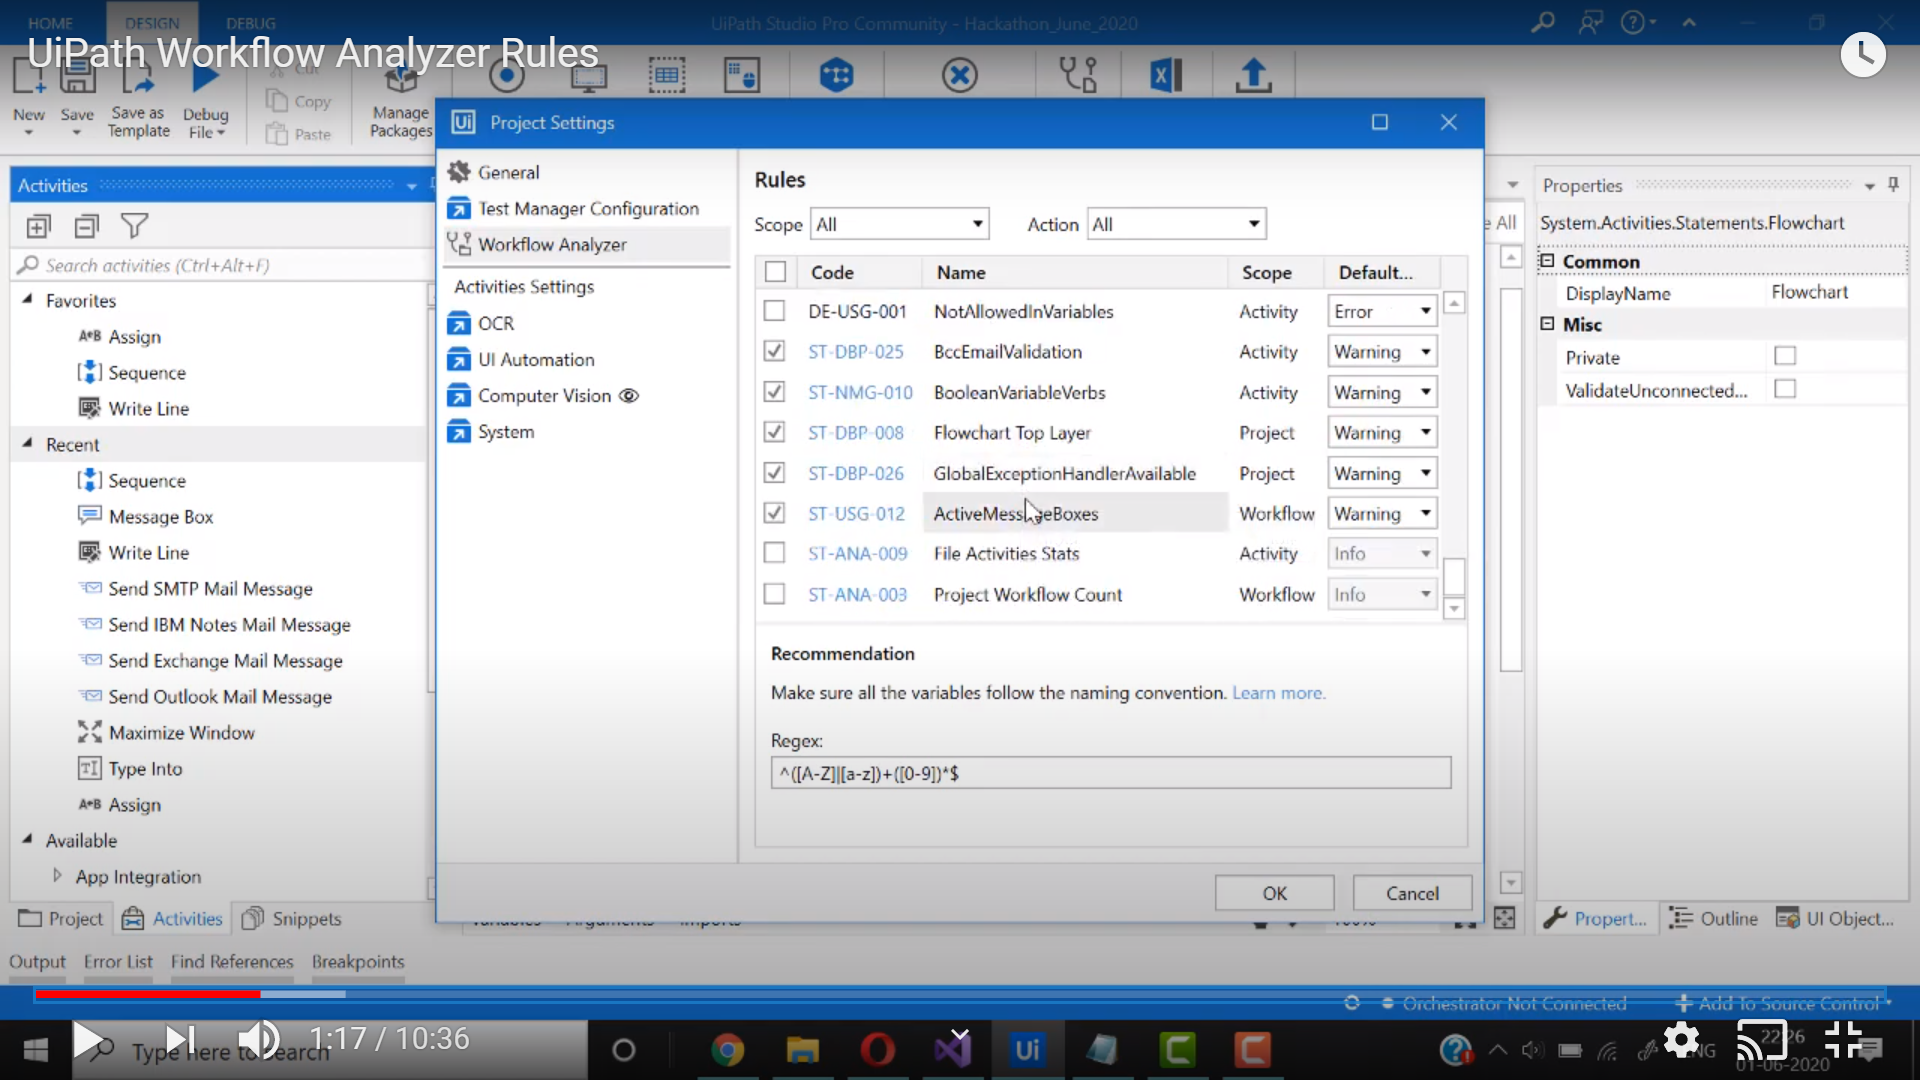Toggle the Private checkbox in Properties

(1785, 356)
